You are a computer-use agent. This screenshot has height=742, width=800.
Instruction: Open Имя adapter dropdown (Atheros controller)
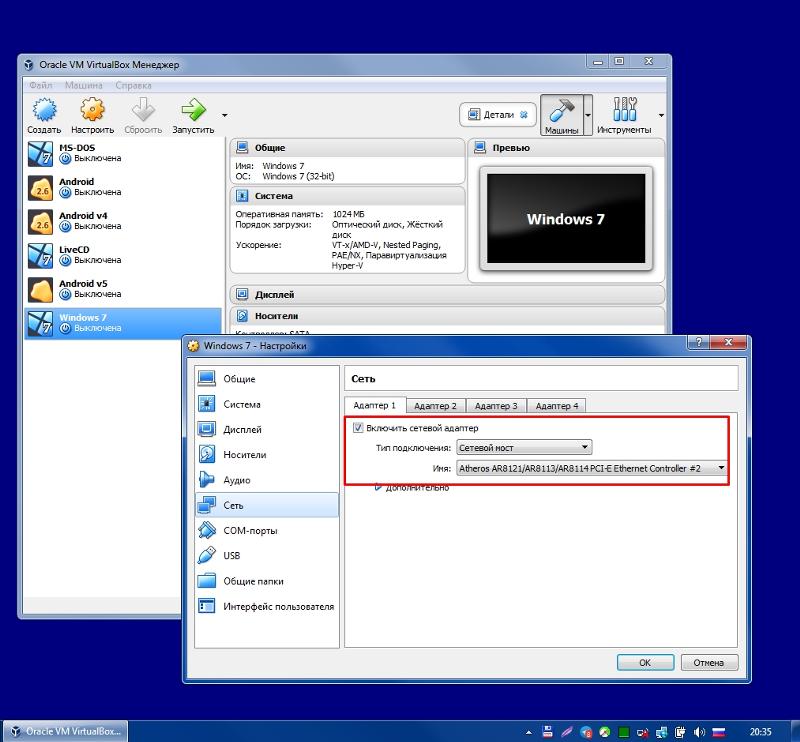[x=591, y=468]
